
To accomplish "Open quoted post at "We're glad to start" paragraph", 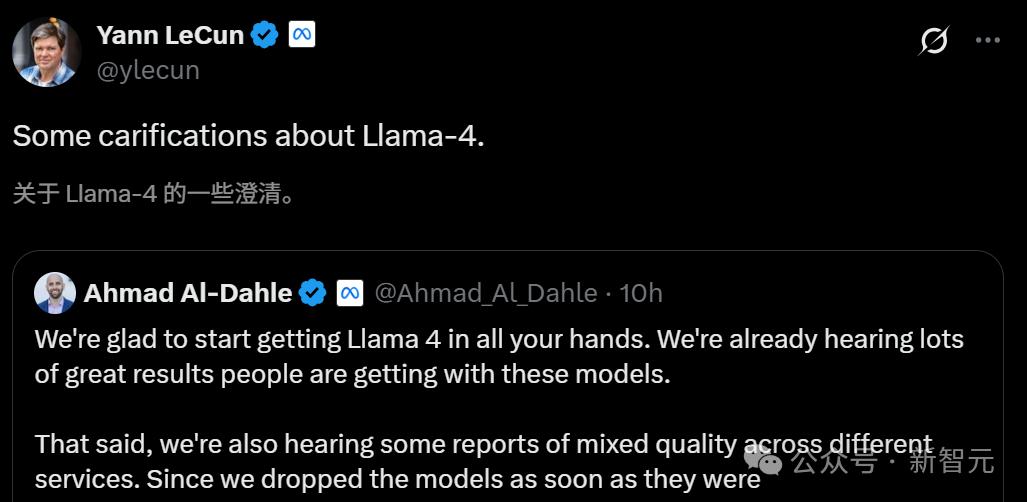I will pos(498,357).
